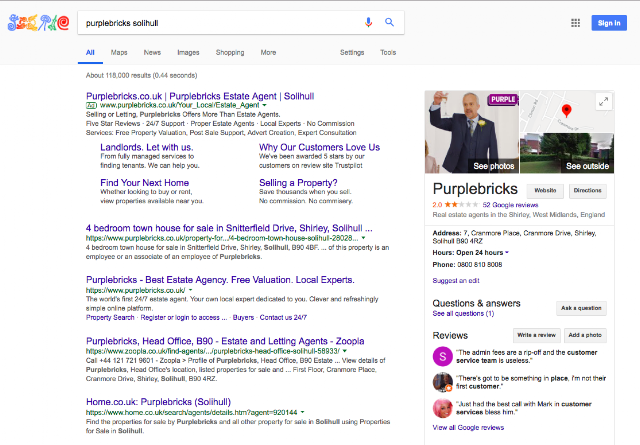The width and height of the screenshot is (640, 445).
Task: Open Purplebricks Head Office Zoopla result
Action: (225, 341)
